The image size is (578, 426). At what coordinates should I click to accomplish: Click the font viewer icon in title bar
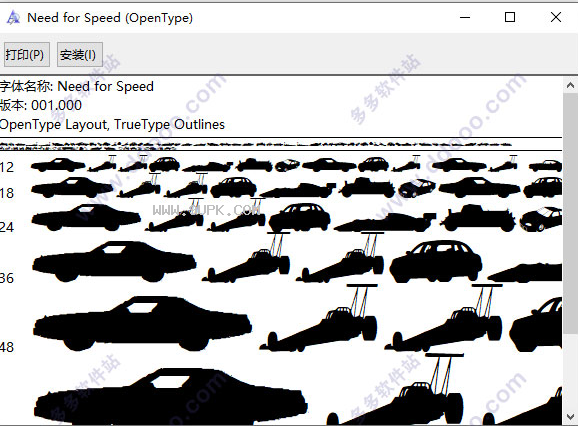[x=13, y=17]
